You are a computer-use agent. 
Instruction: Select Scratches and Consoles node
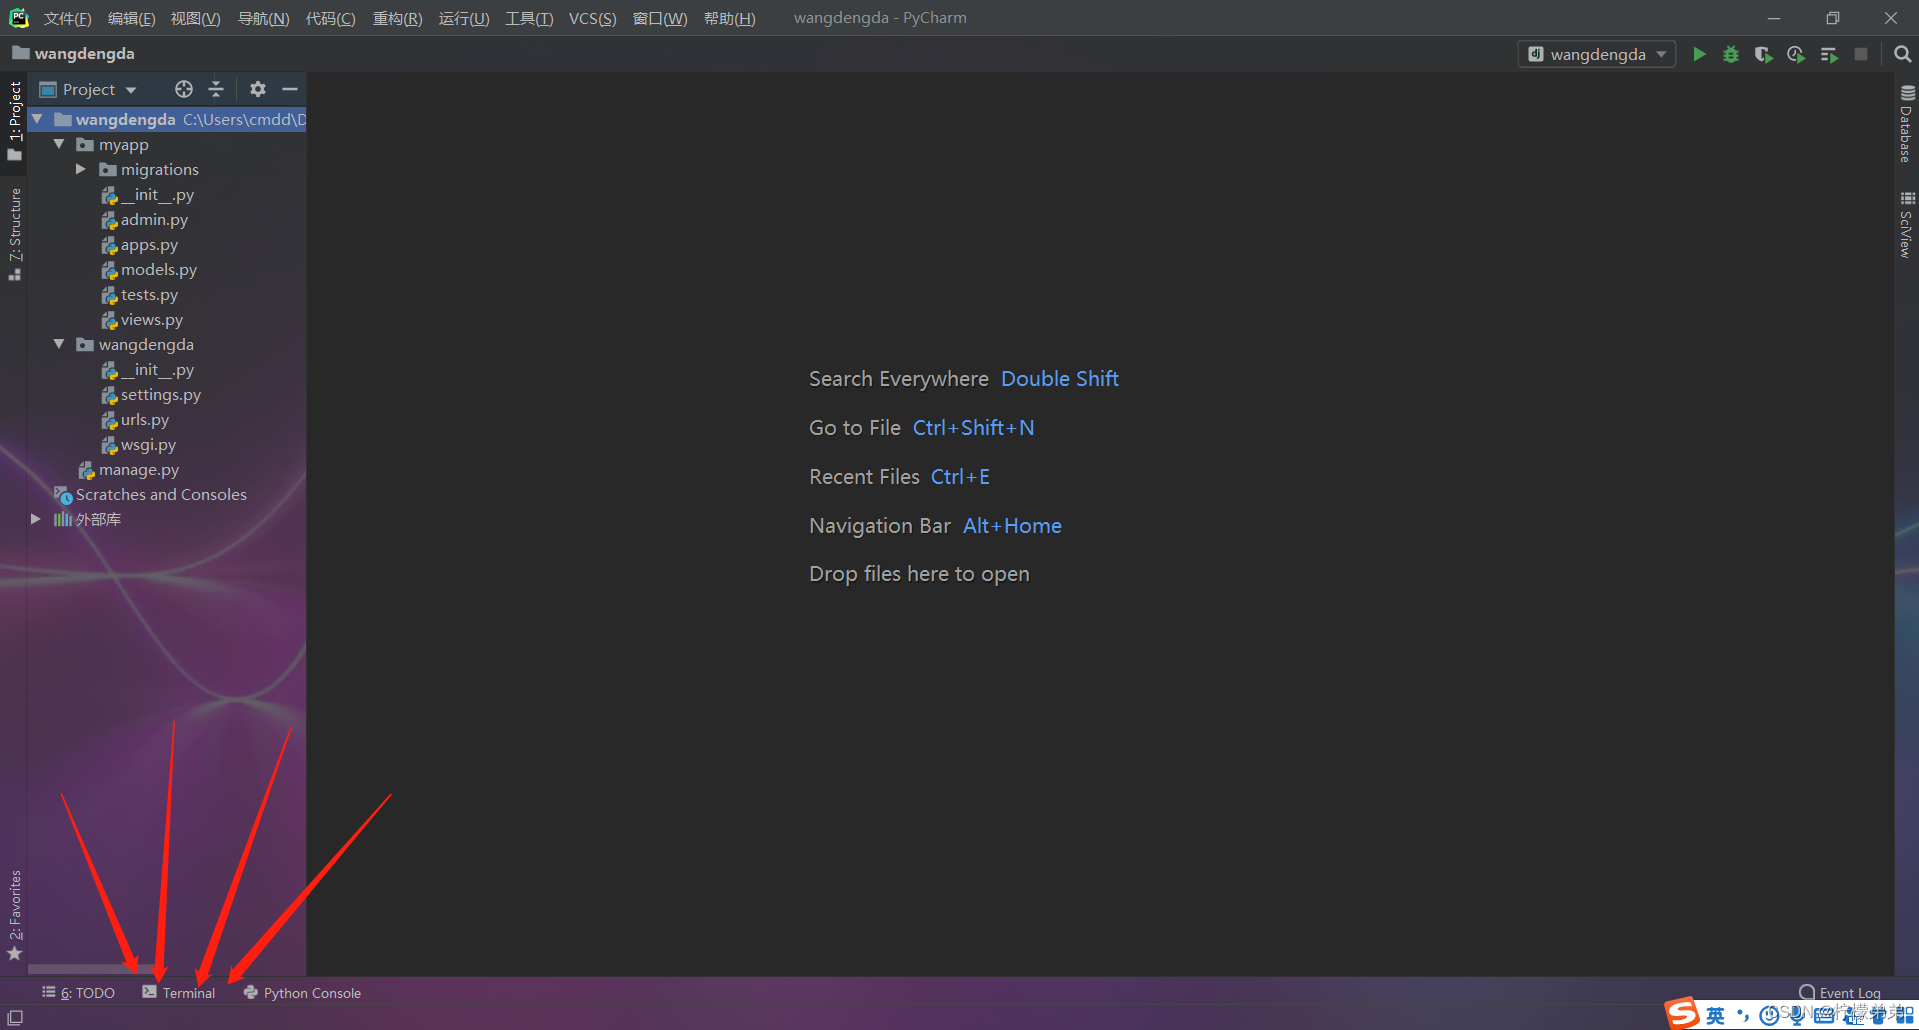[161, 494]
